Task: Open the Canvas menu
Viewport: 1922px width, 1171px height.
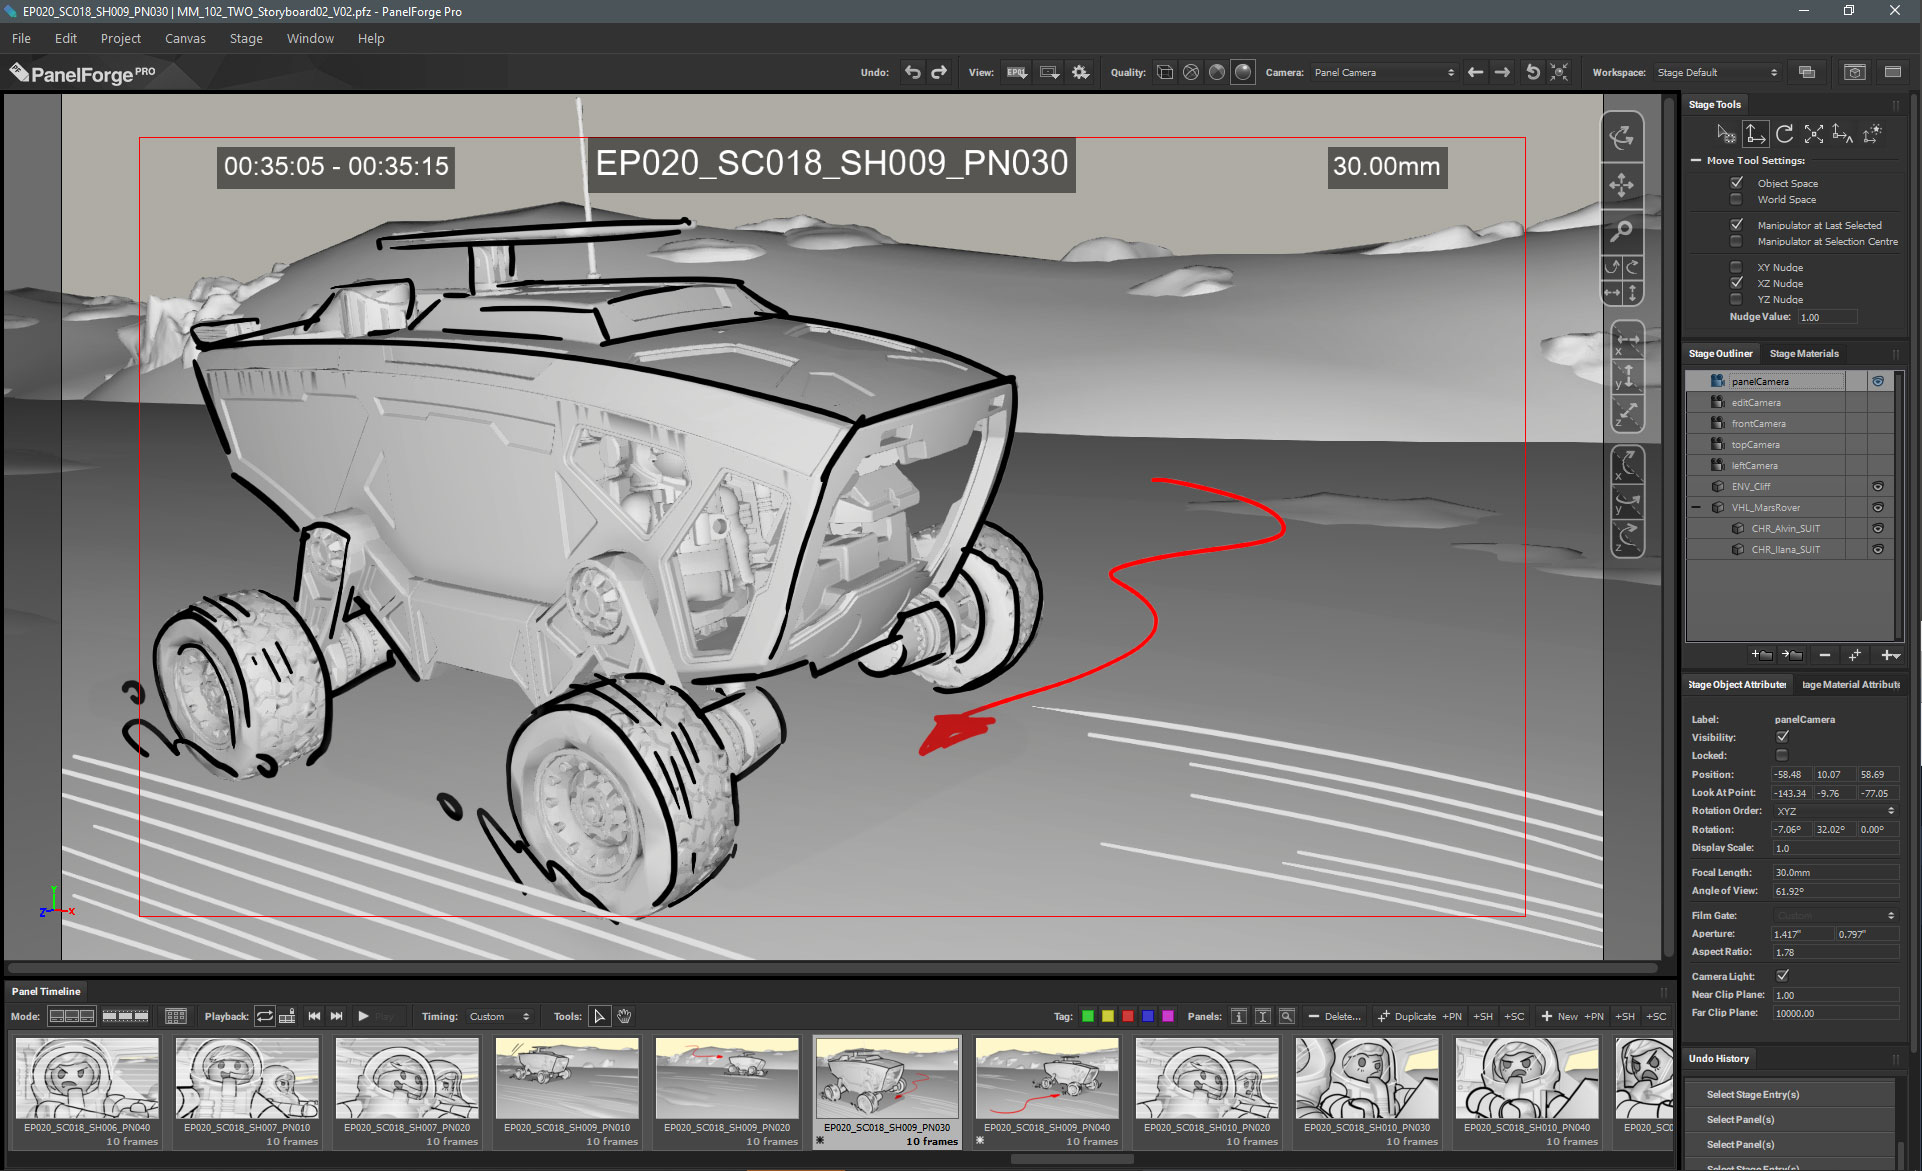Action: pyautogui.click(x=185, y=38)
